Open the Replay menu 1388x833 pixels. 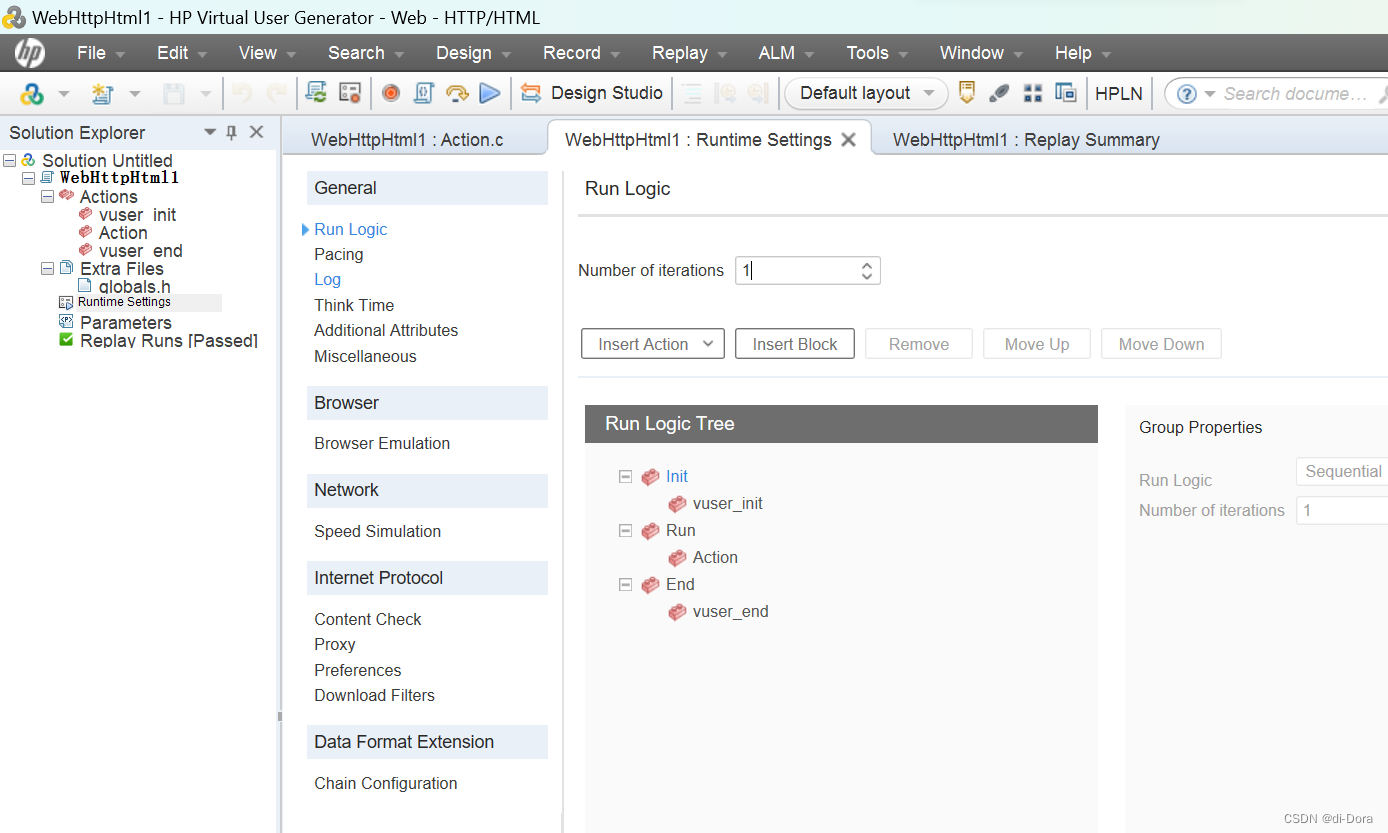(x=689, y=53)
